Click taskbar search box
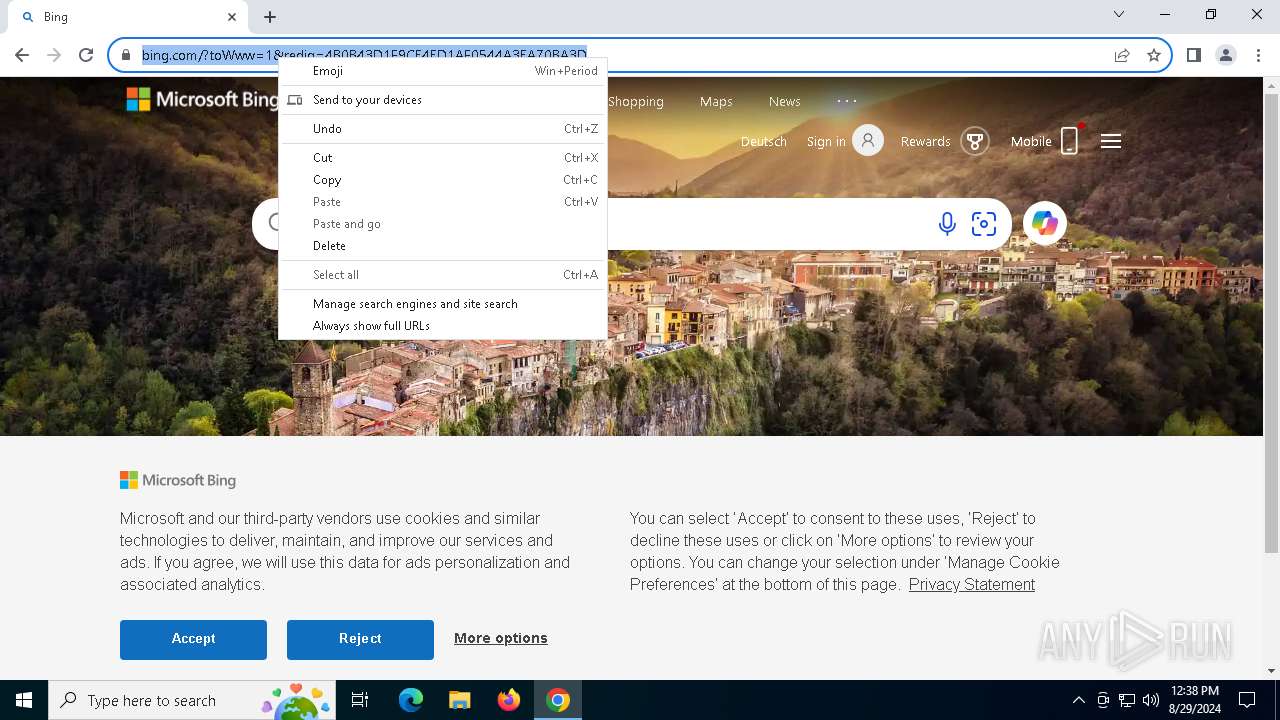1280x720 pixels. pyautogui.click(x=192, y=700)
